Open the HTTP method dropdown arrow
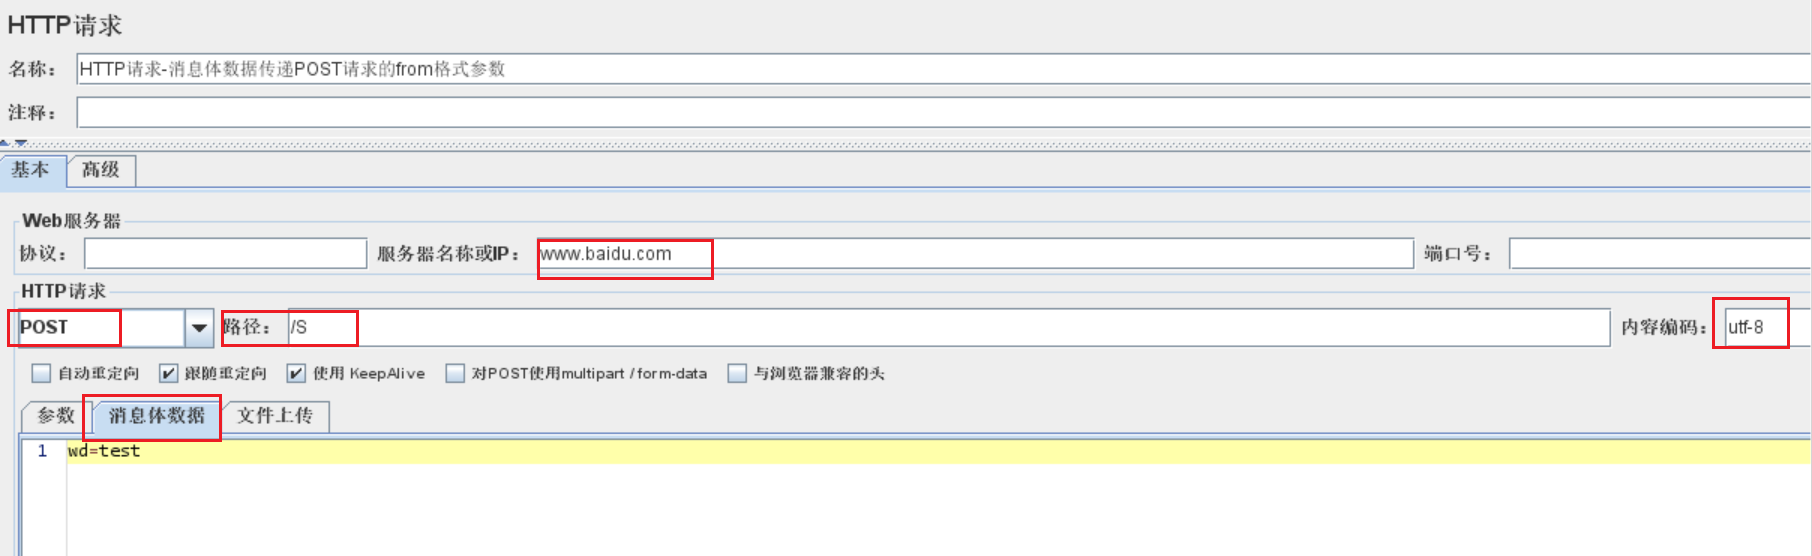 (199, 327)
